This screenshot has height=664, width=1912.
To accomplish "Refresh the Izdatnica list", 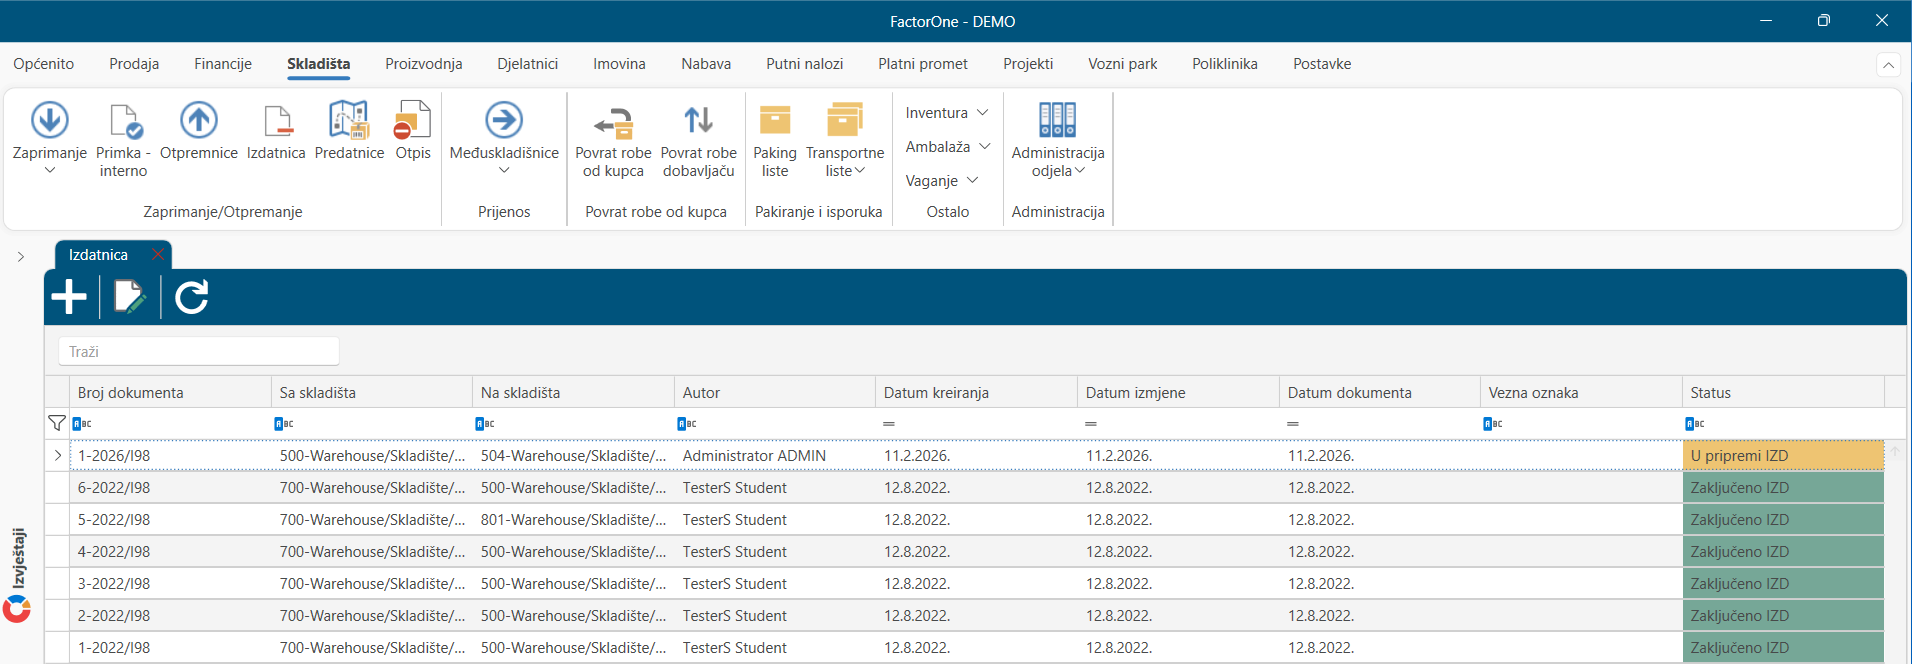I will [191, 297].
